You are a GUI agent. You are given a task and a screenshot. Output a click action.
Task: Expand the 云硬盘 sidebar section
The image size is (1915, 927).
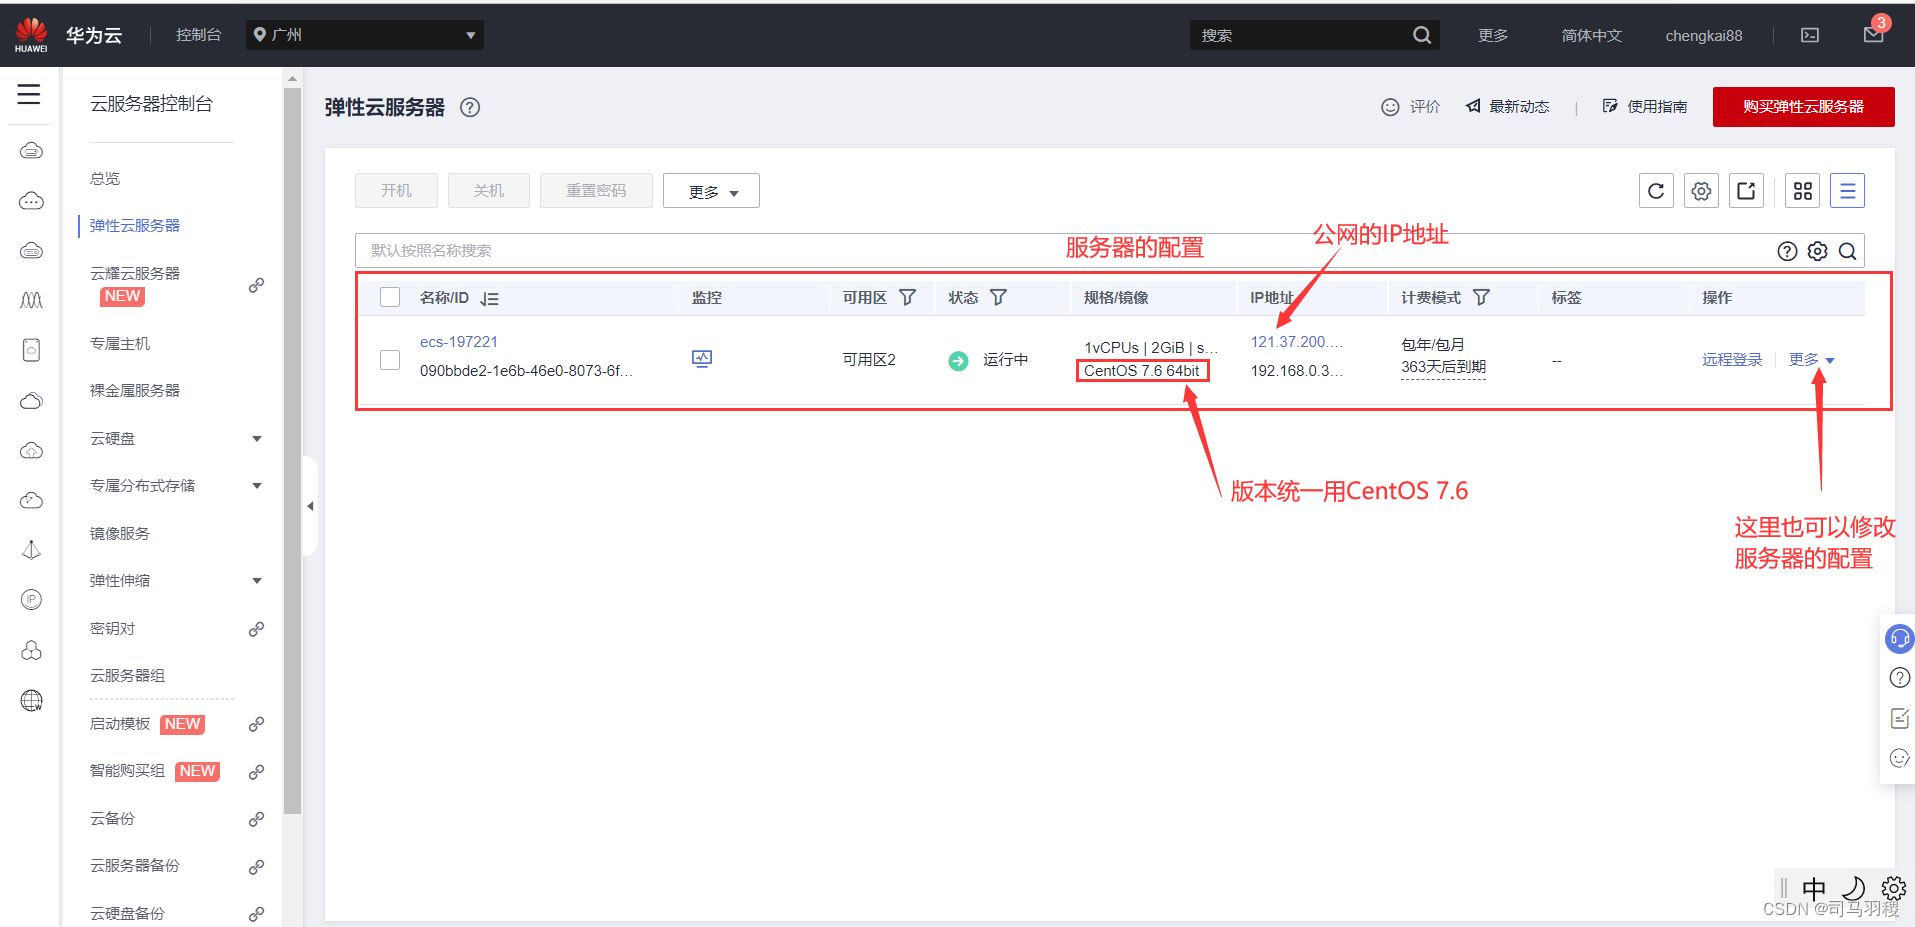[x=257, y=439]
